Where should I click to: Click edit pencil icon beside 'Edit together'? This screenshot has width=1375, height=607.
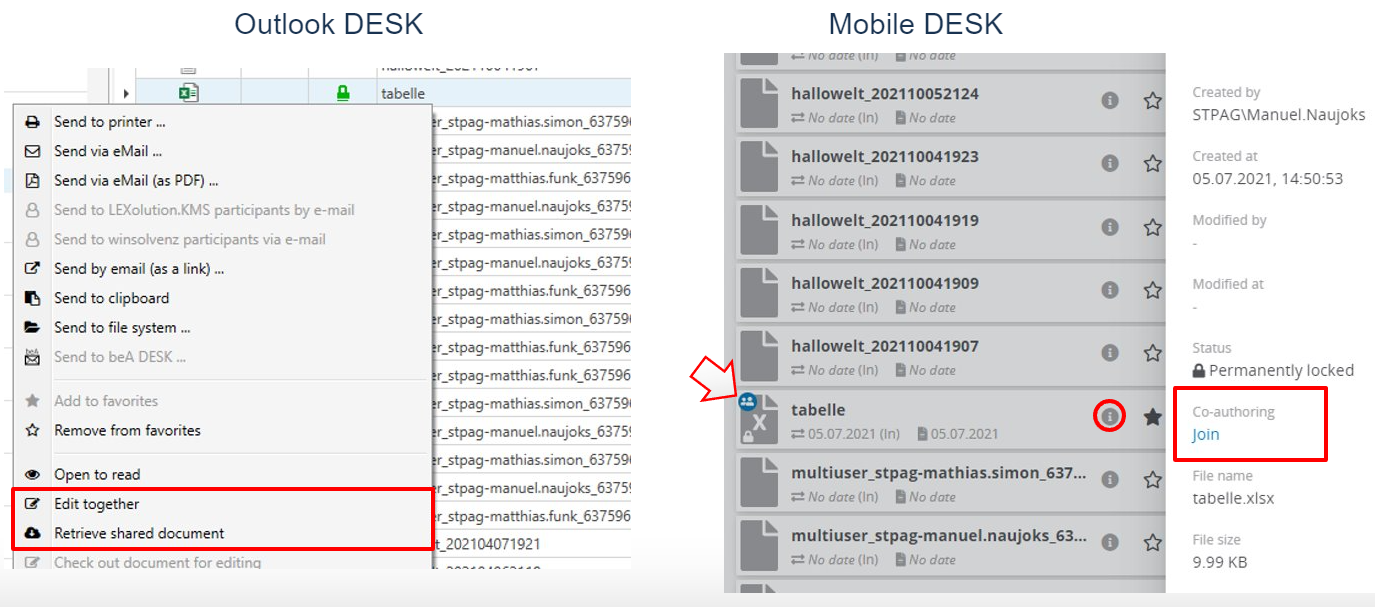click(x=32, y=504)
